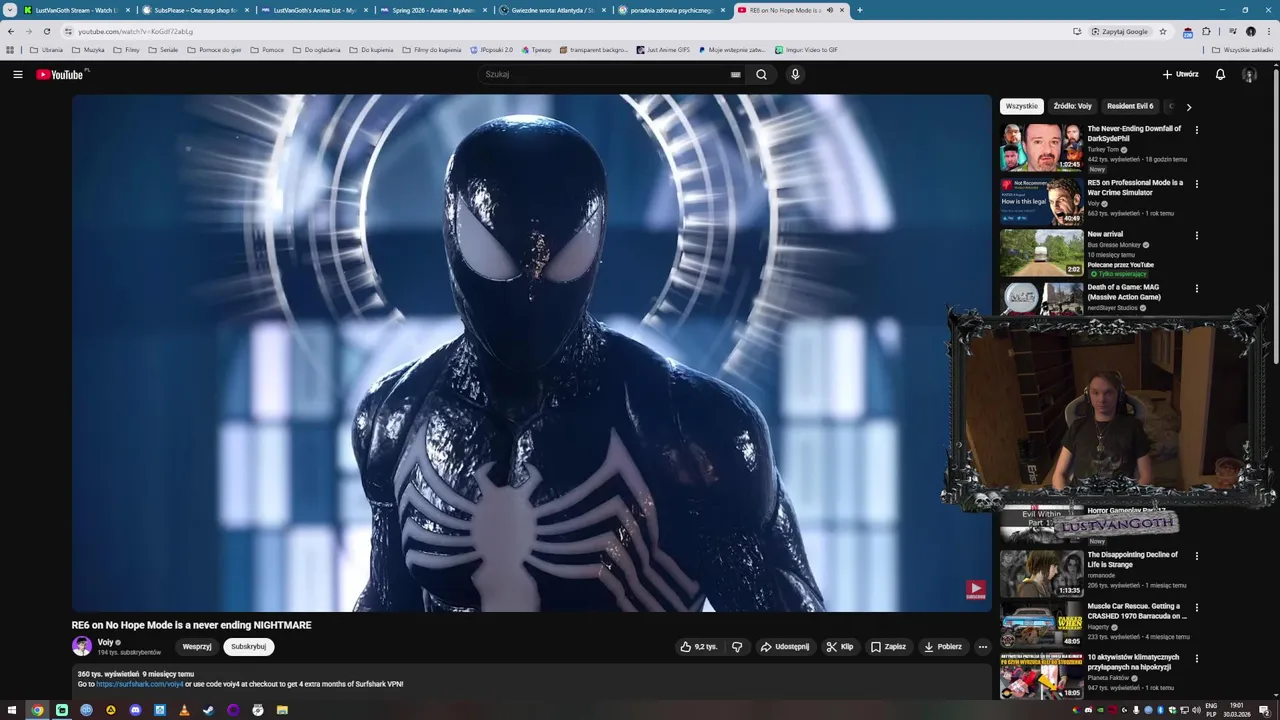Switch to the Gwiezdne wrota: Atlantyda tab

tap(552, 10)
